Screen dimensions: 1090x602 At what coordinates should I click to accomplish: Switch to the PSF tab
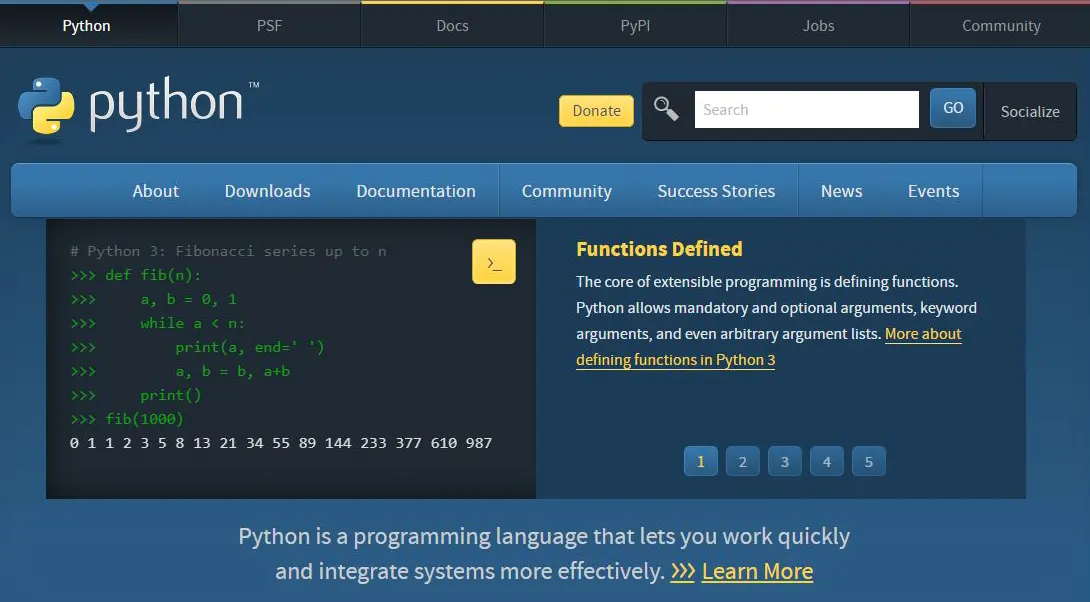click(269, 25)
